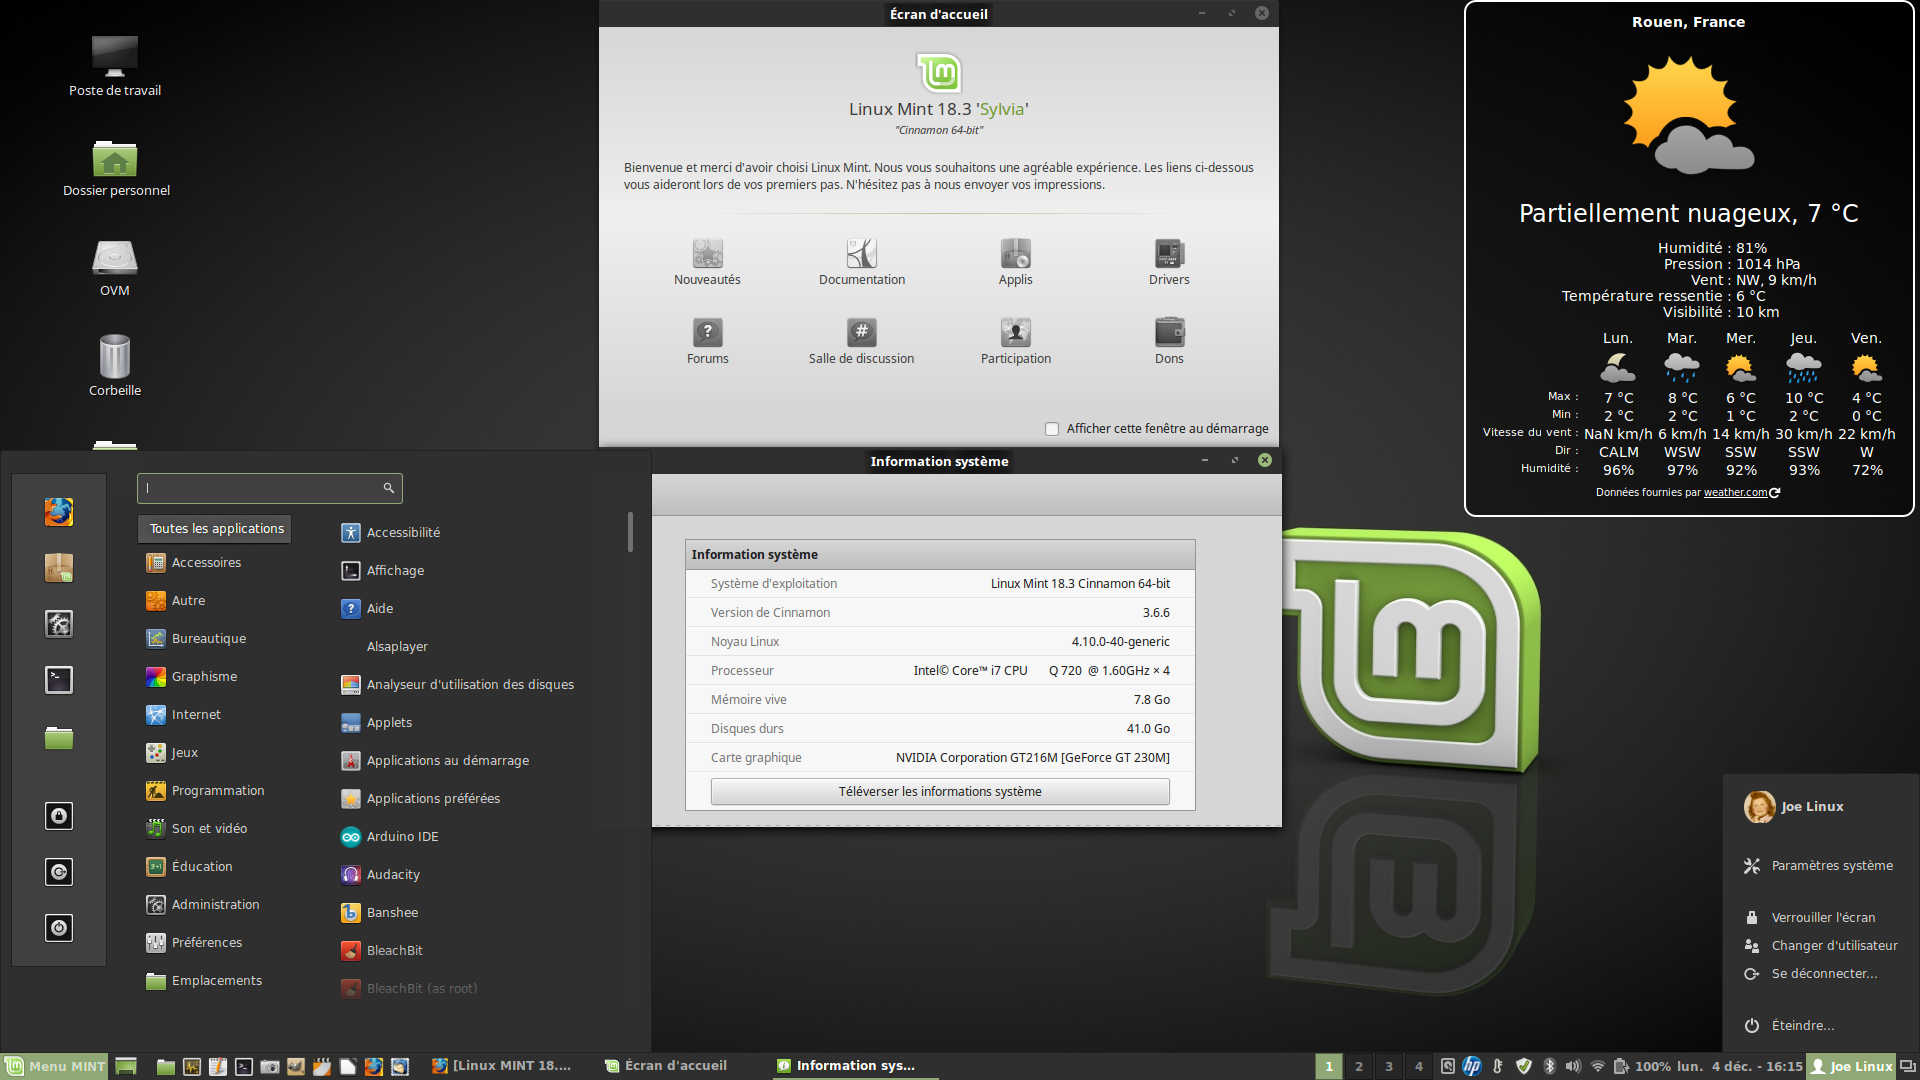Viewport: 1920px width, 1080px height.
Task: Open 'Paramètres système' in user applet
Action: click(x=1819, y=866)
